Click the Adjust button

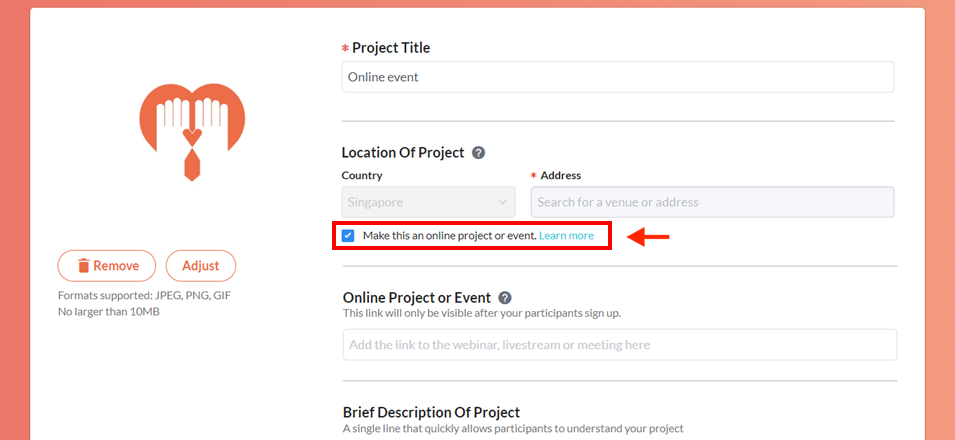tap(201, 266)
